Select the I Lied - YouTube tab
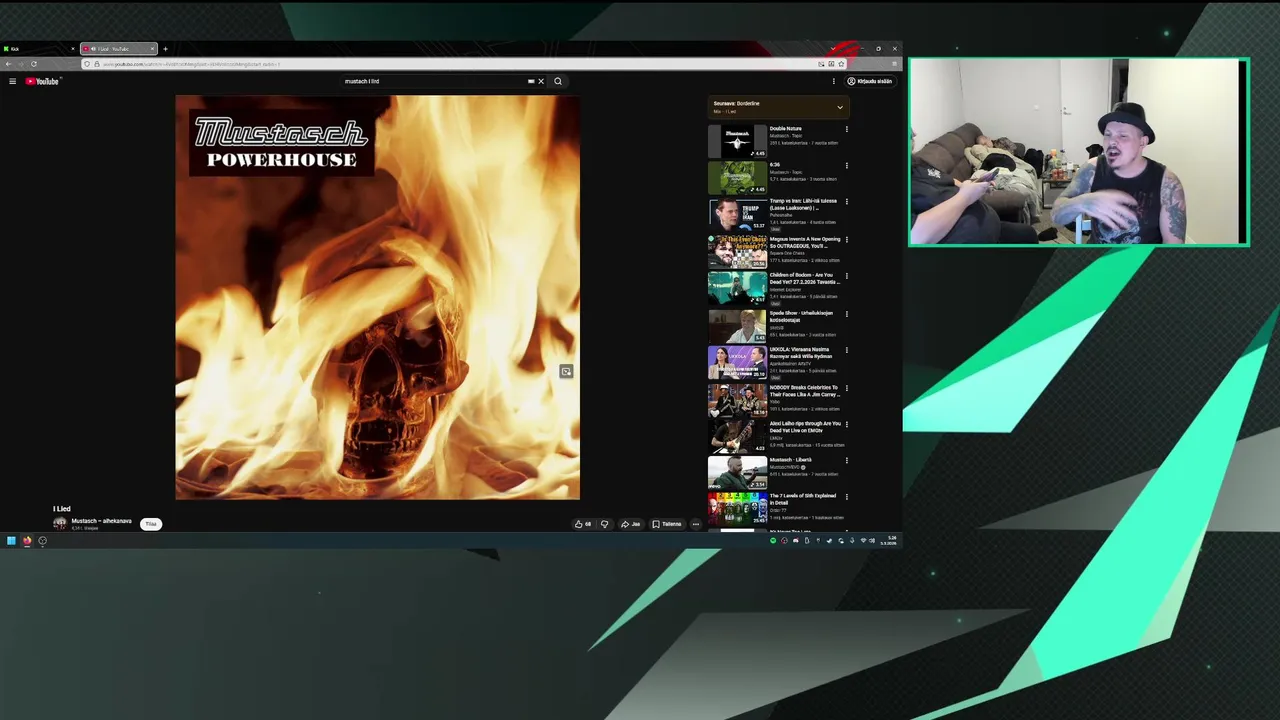This screenshot has height=720, width=1280. pyautogui.click(x=119, y=49)
